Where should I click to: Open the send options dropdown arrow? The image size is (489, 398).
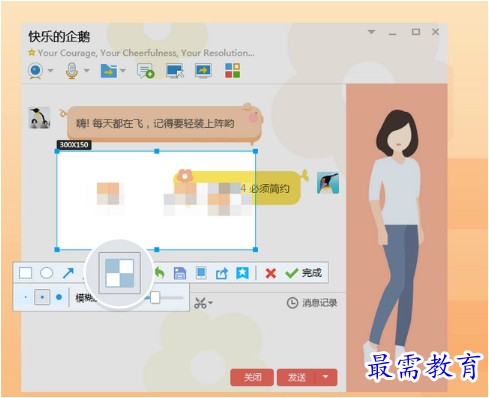326,377
